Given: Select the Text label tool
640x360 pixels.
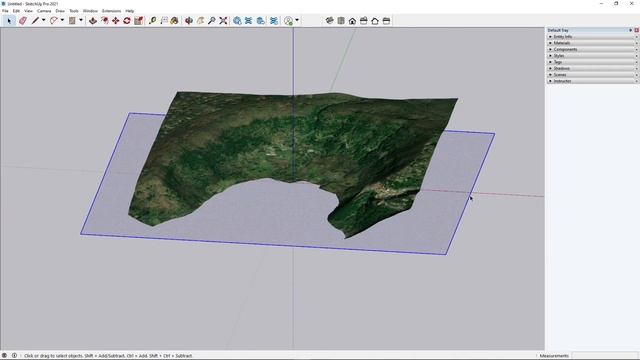Looking at the screenshot, I should 164,20.
